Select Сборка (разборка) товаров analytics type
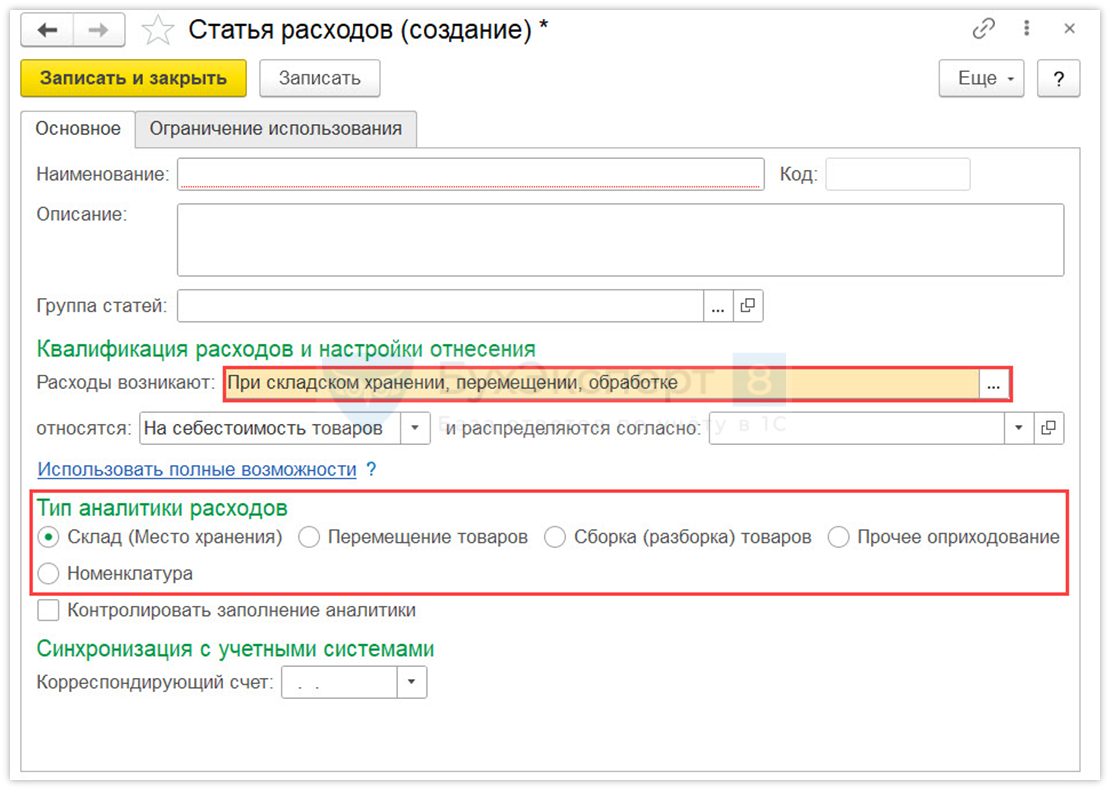The width and height of the screenshot is (1110, 790). coord(555,537)
